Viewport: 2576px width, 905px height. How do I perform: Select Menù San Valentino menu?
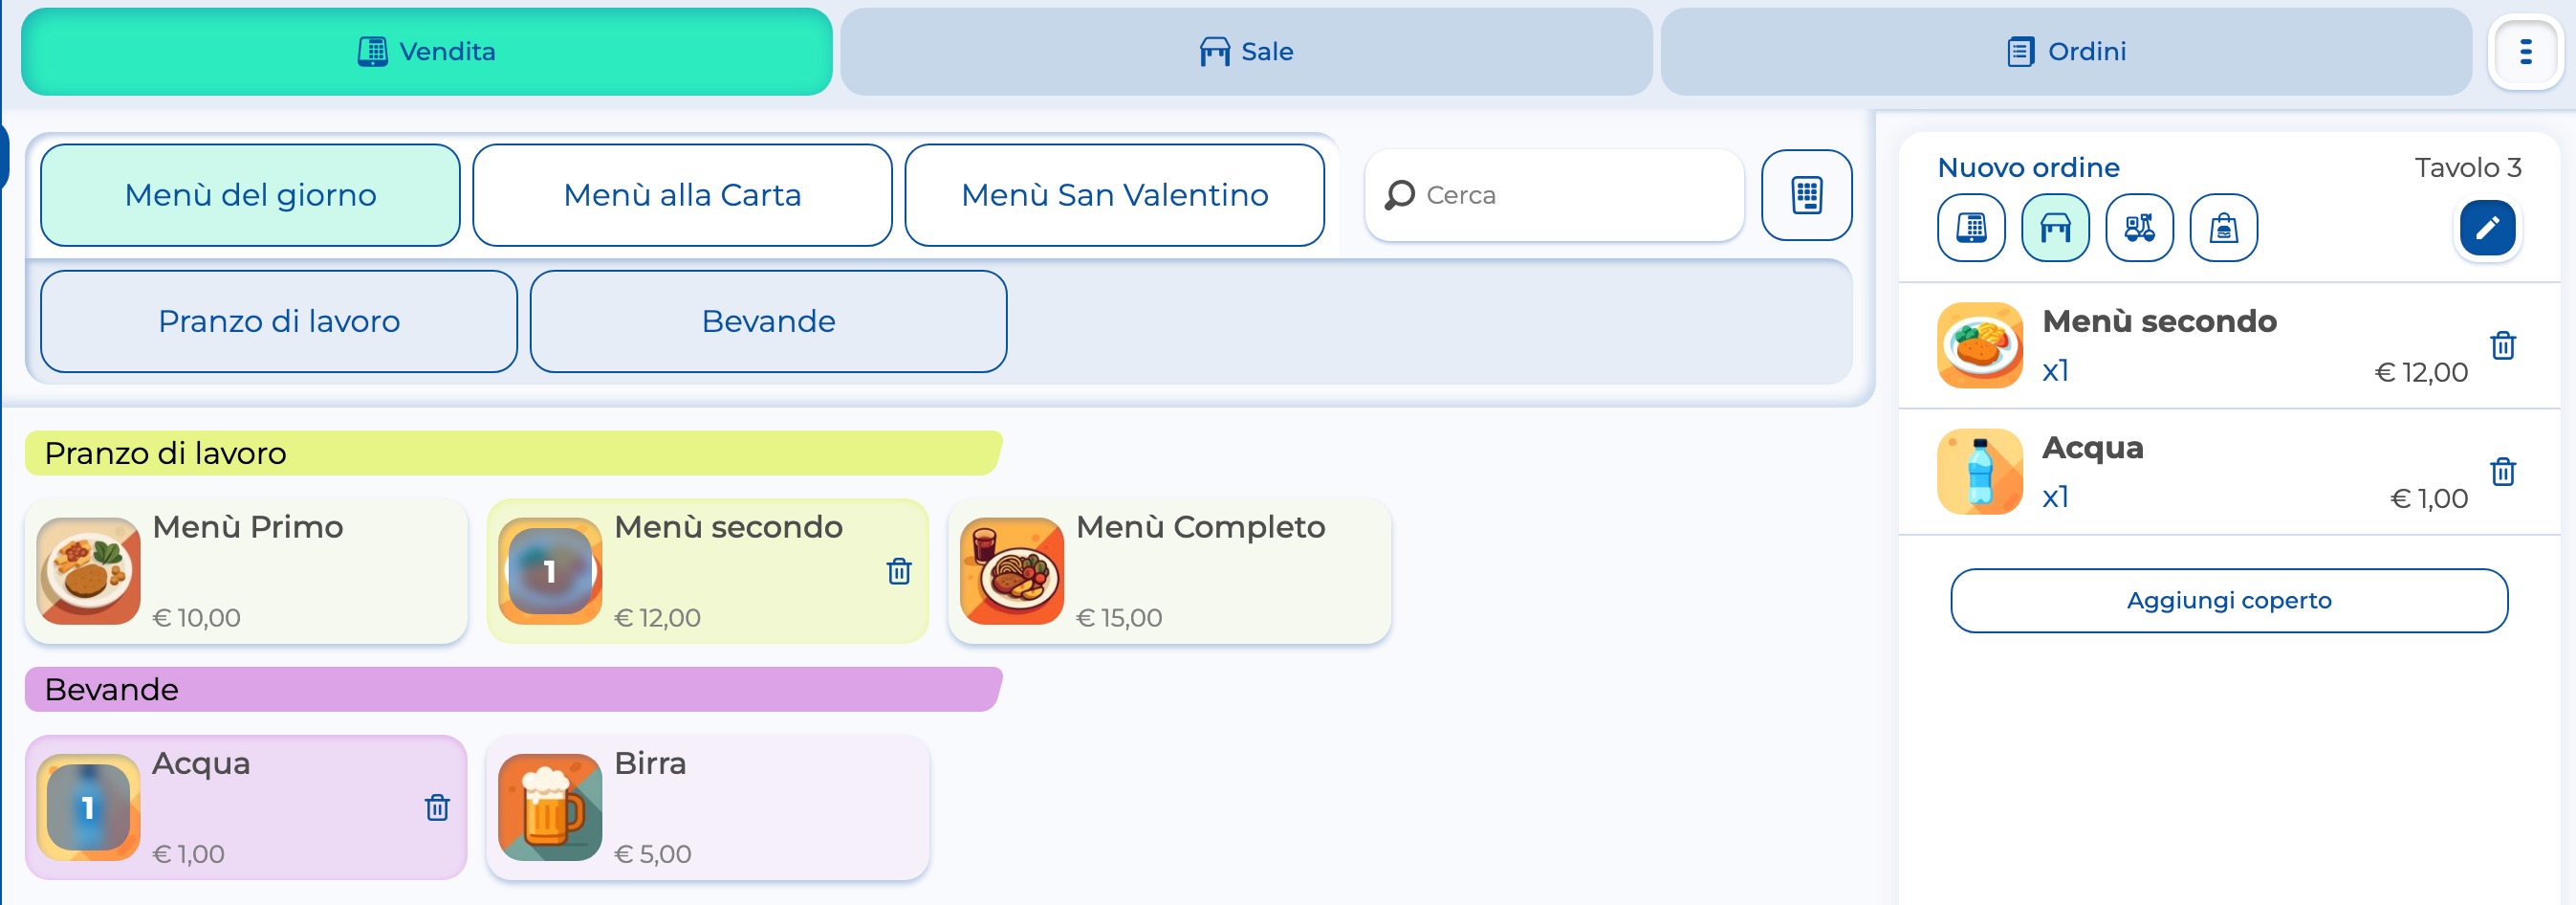tap(1114, 195)
